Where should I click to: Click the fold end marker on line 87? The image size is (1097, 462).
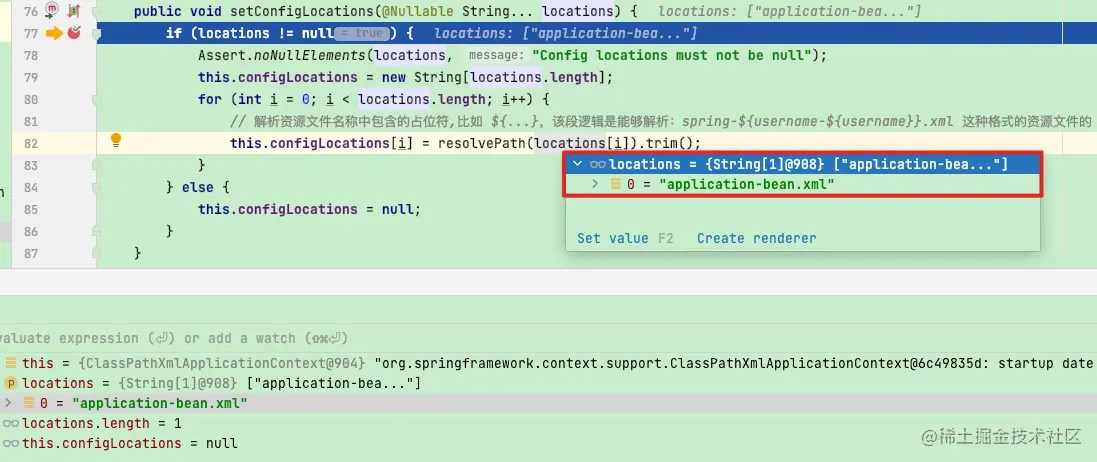tap(97, 253)
